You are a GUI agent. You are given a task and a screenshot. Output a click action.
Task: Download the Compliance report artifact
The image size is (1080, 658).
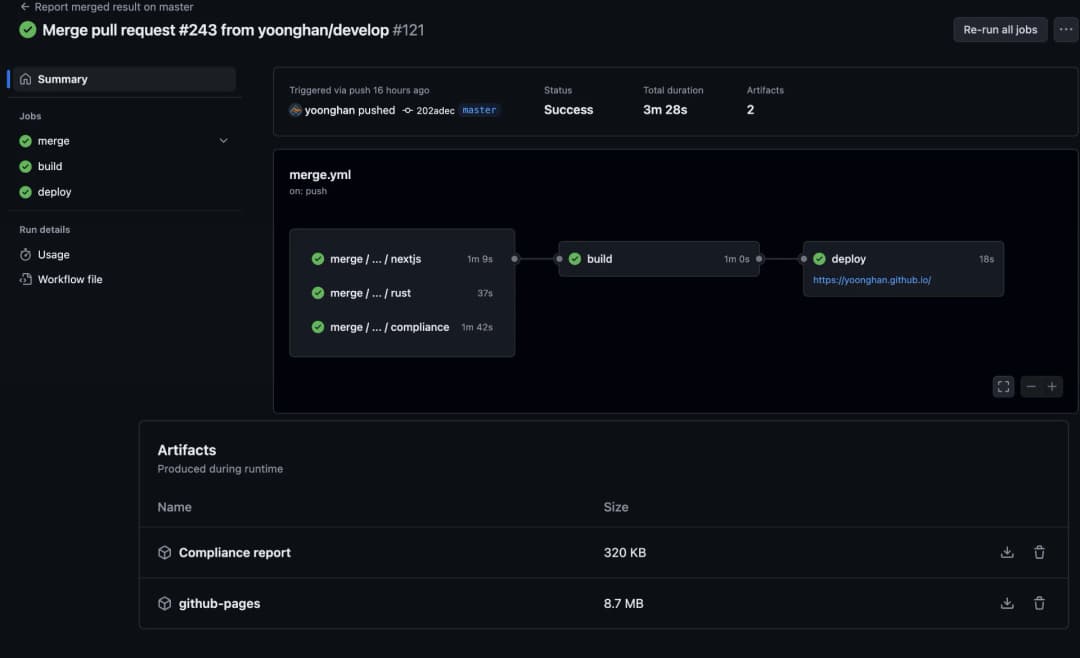pyautogui.click(x=1007, y=551)
